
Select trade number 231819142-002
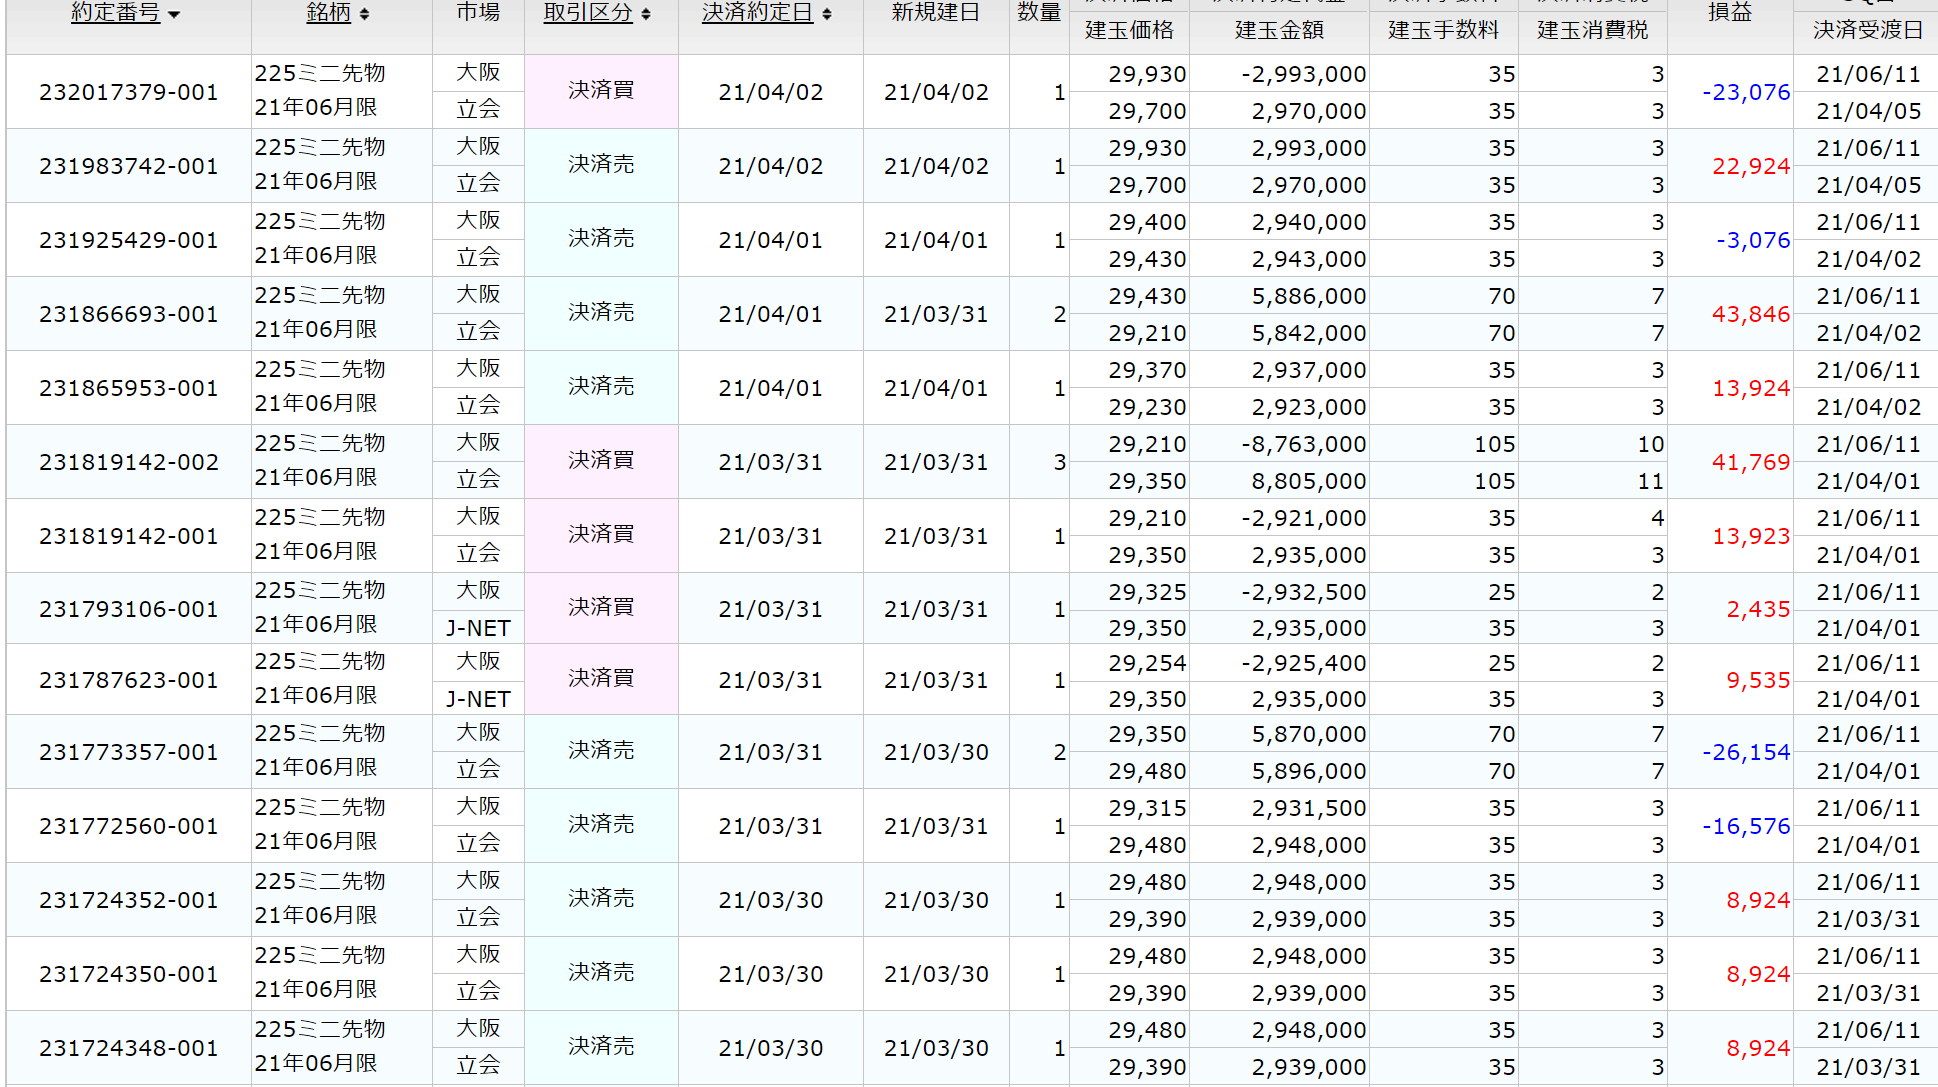coord(129,462)
